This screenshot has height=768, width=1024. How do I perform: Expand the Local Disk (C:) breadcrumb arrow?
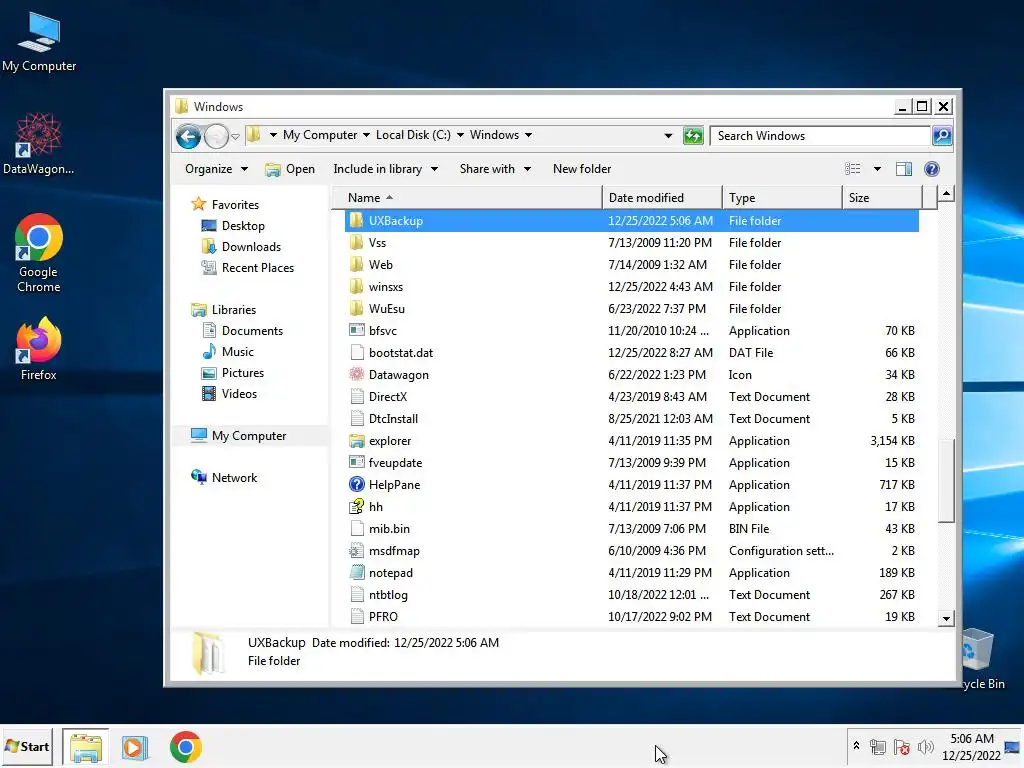point(460,135)
